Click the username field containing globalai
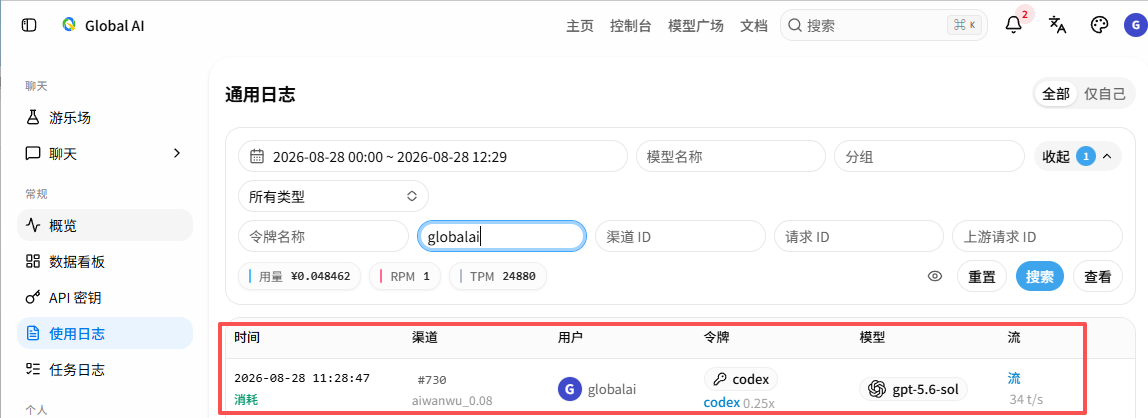 tap(502, 236)
